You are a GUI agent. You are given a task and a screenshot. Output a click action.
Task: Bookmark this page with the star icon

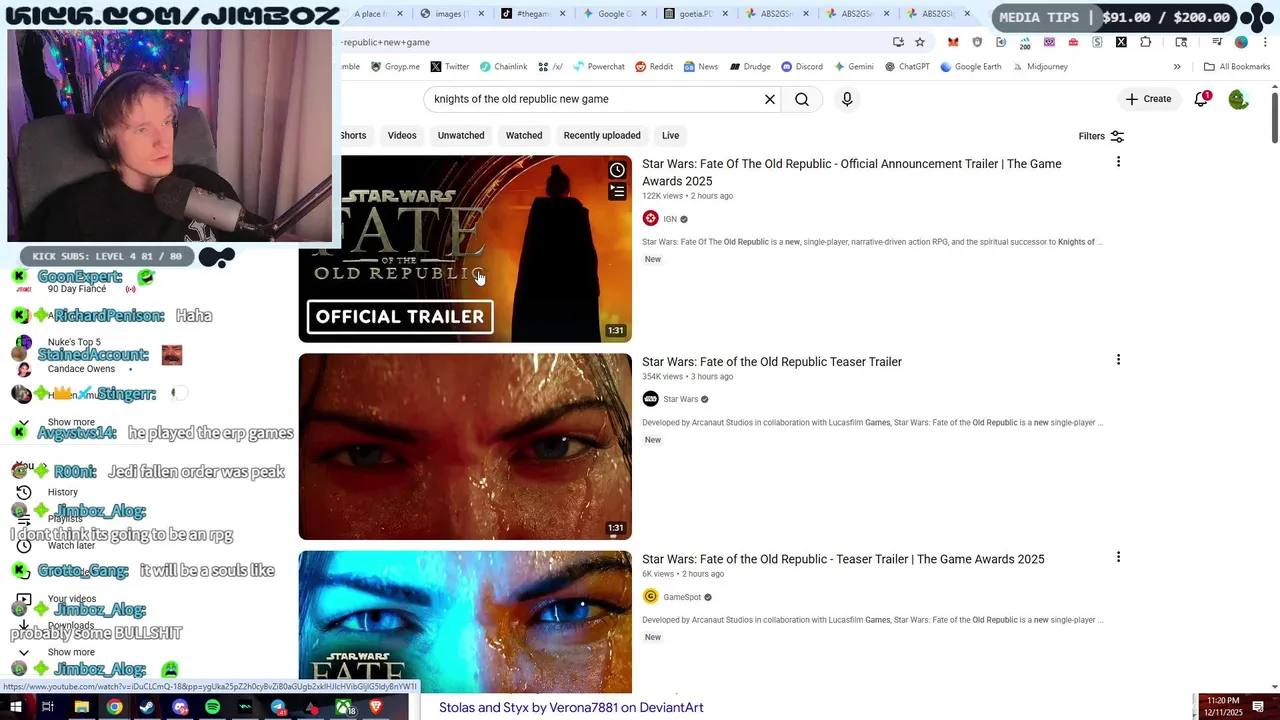tap(920, 42)
